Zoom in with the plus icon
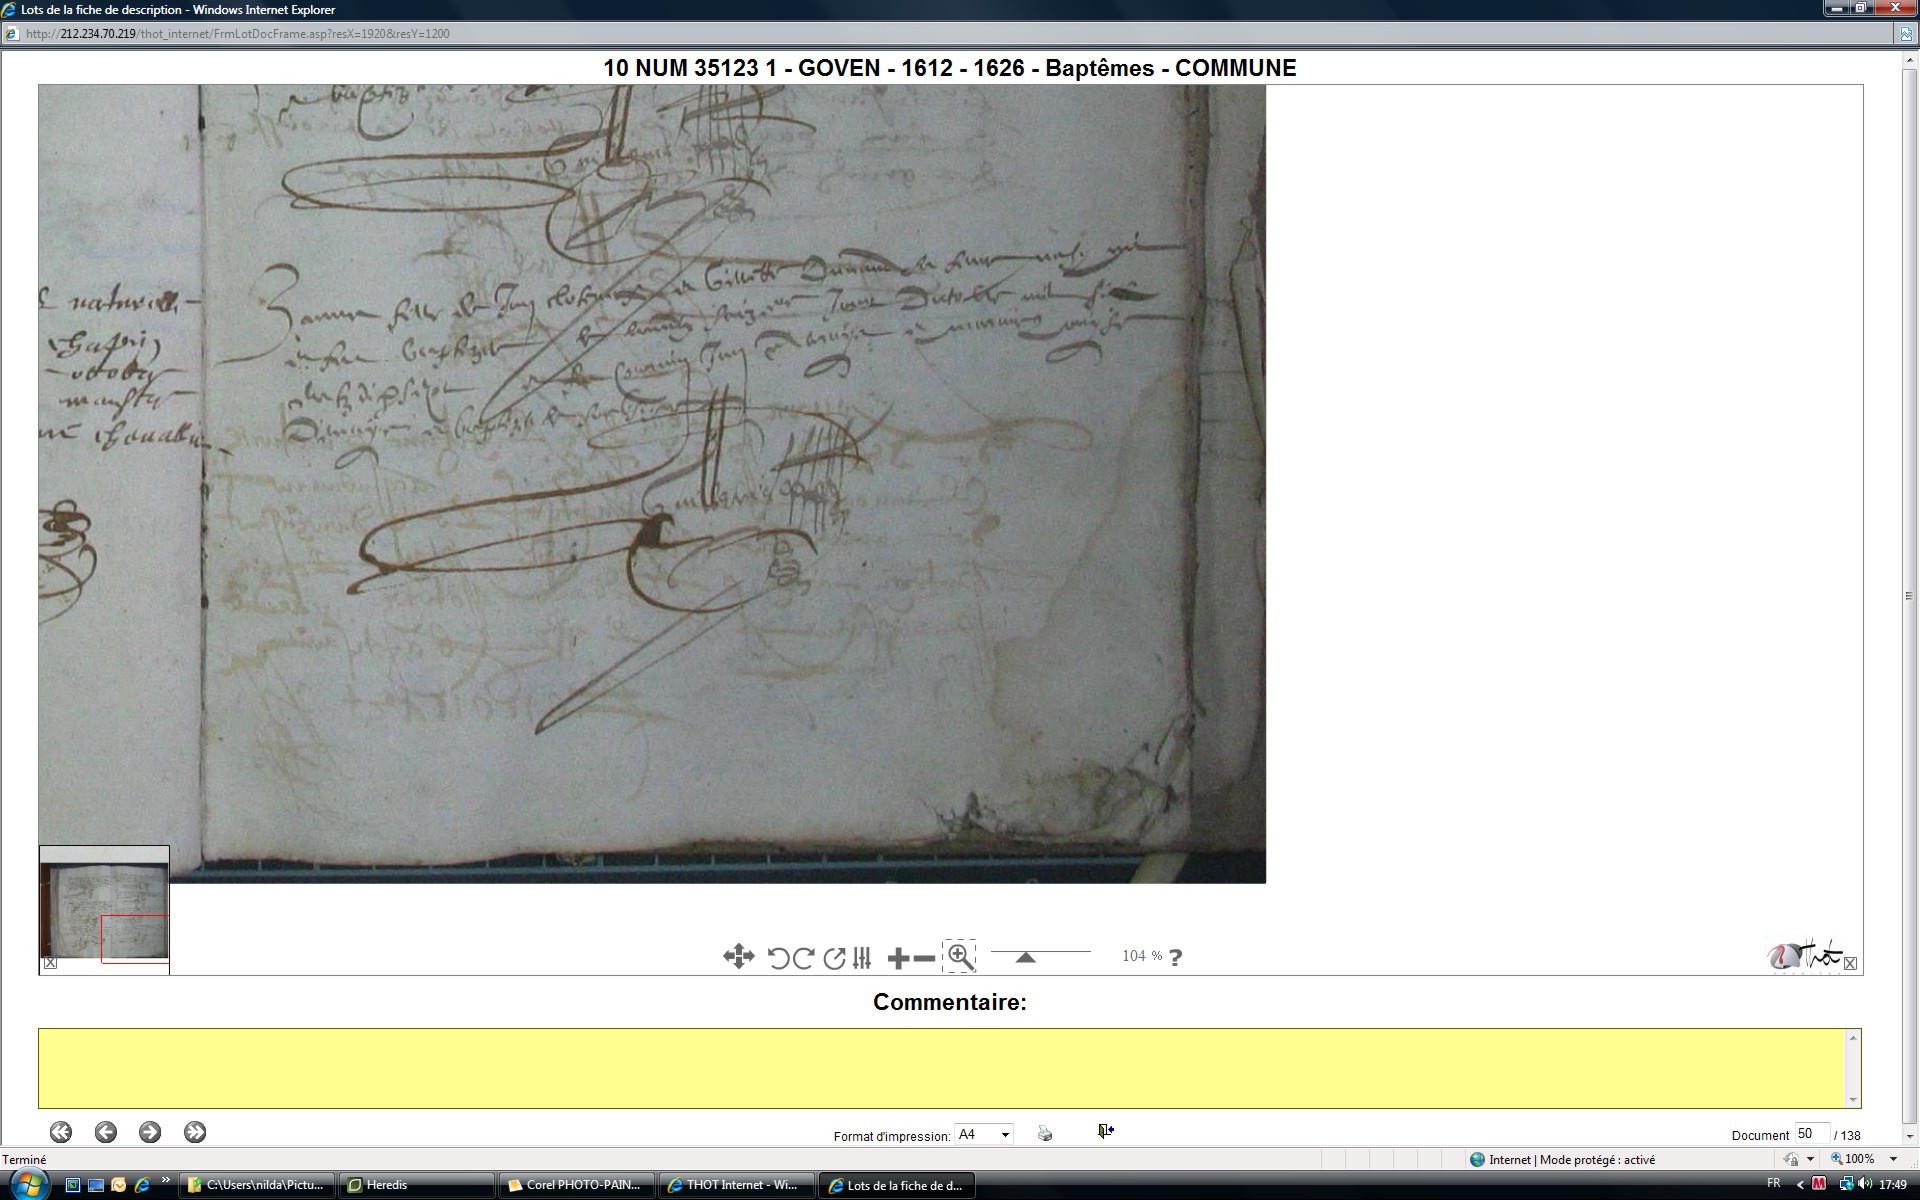Viewport: 1920px width, 1200px height. pos(897,958)
